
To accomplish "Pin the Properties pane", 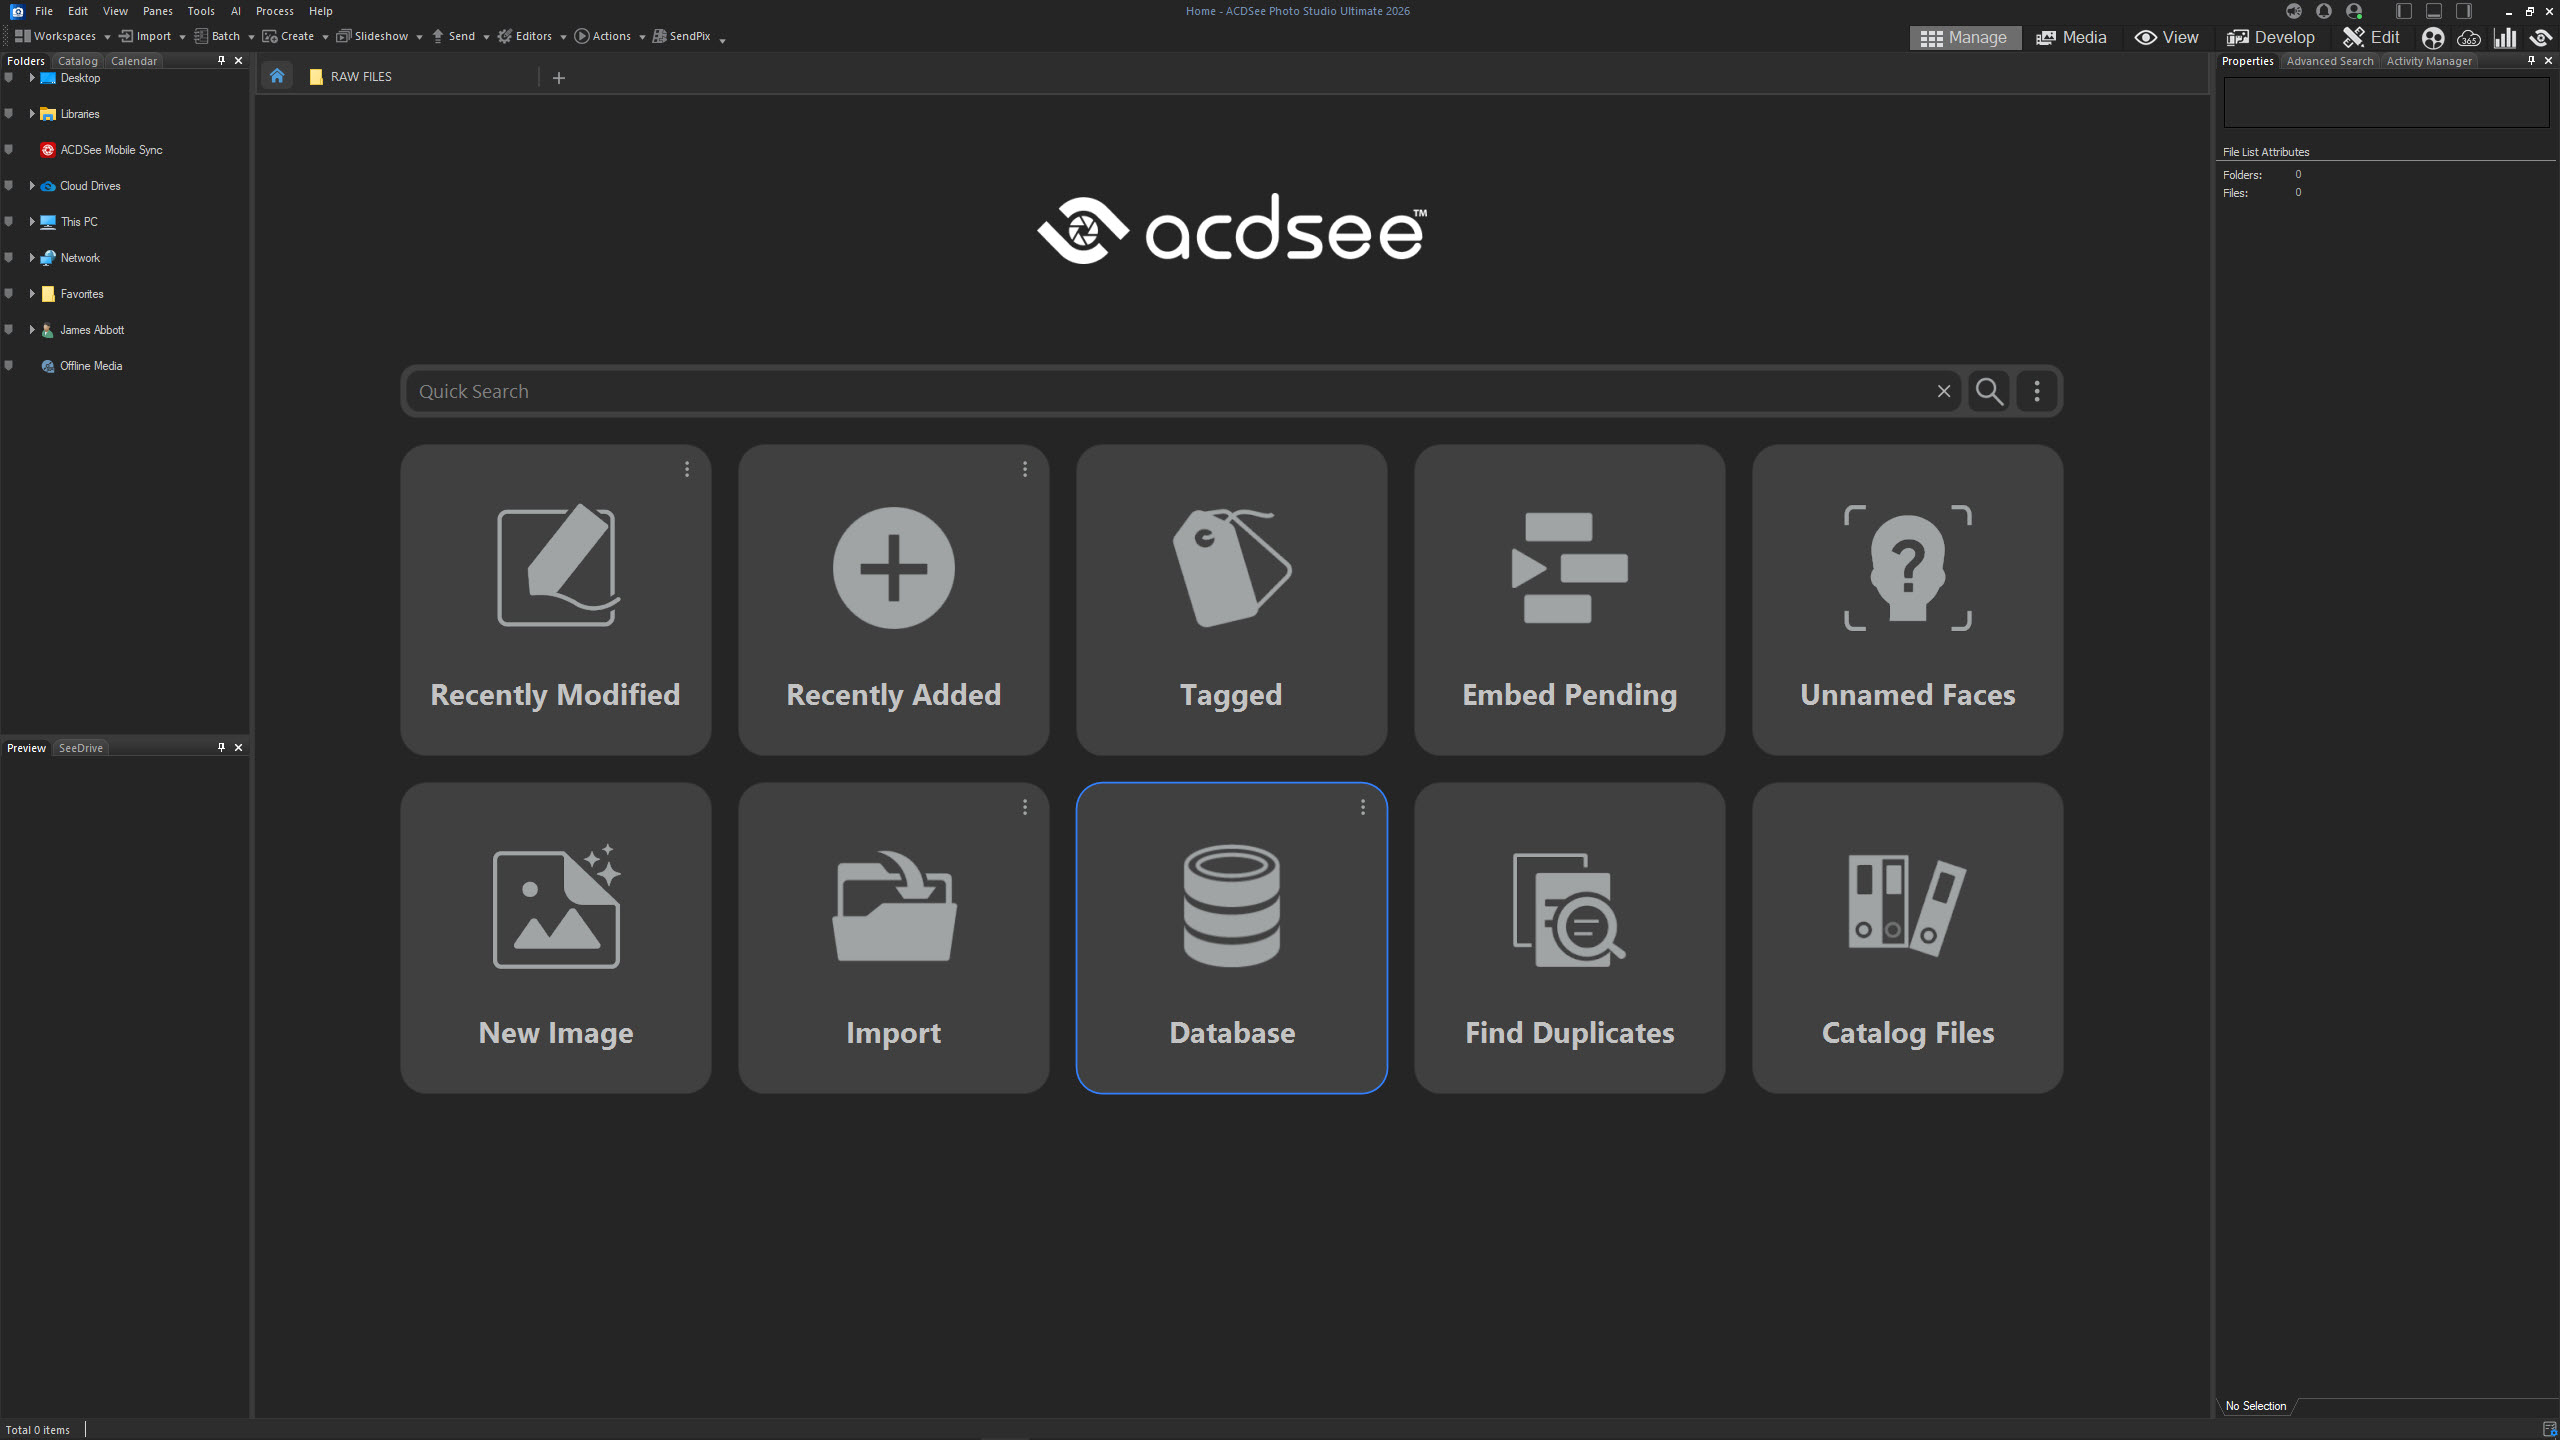I will click(2531, 60).
